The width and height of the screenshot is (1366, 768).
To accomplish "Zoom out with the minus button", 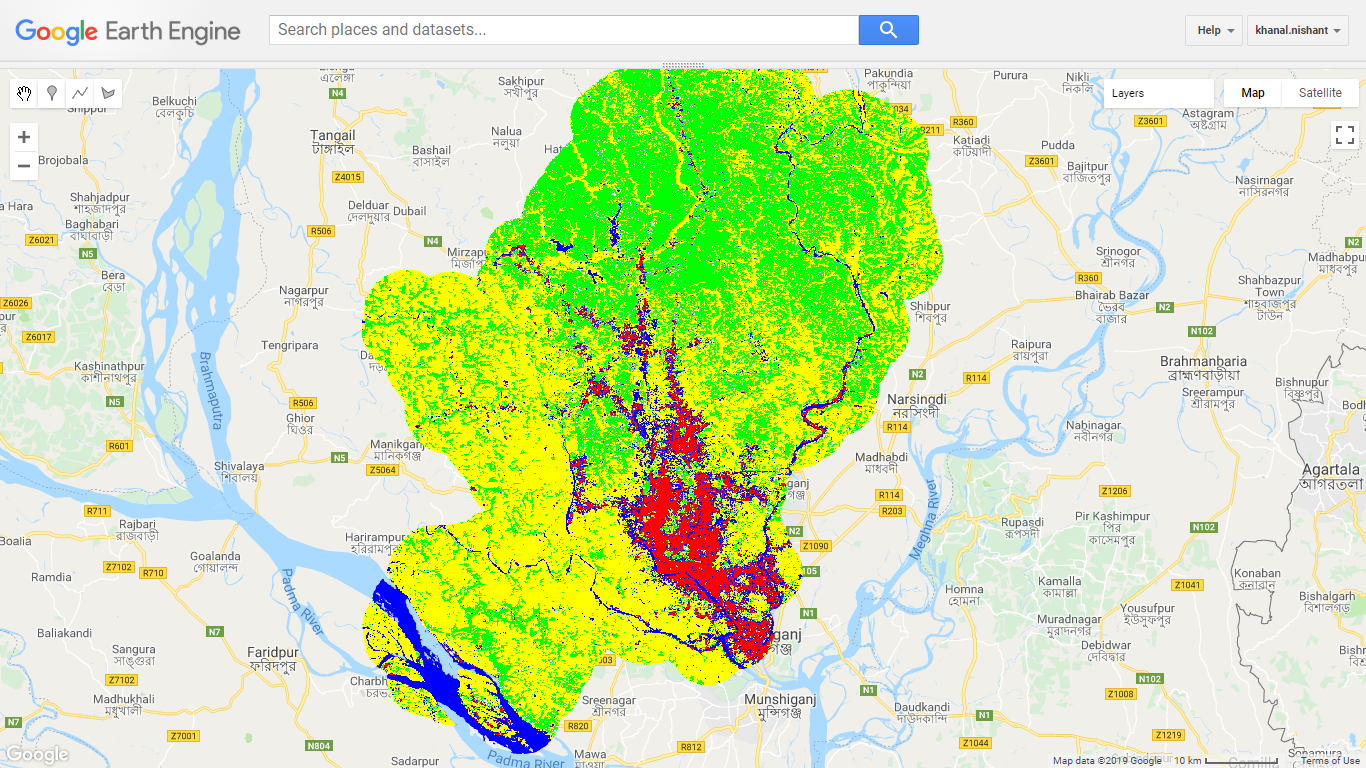I will pos(24,165).
